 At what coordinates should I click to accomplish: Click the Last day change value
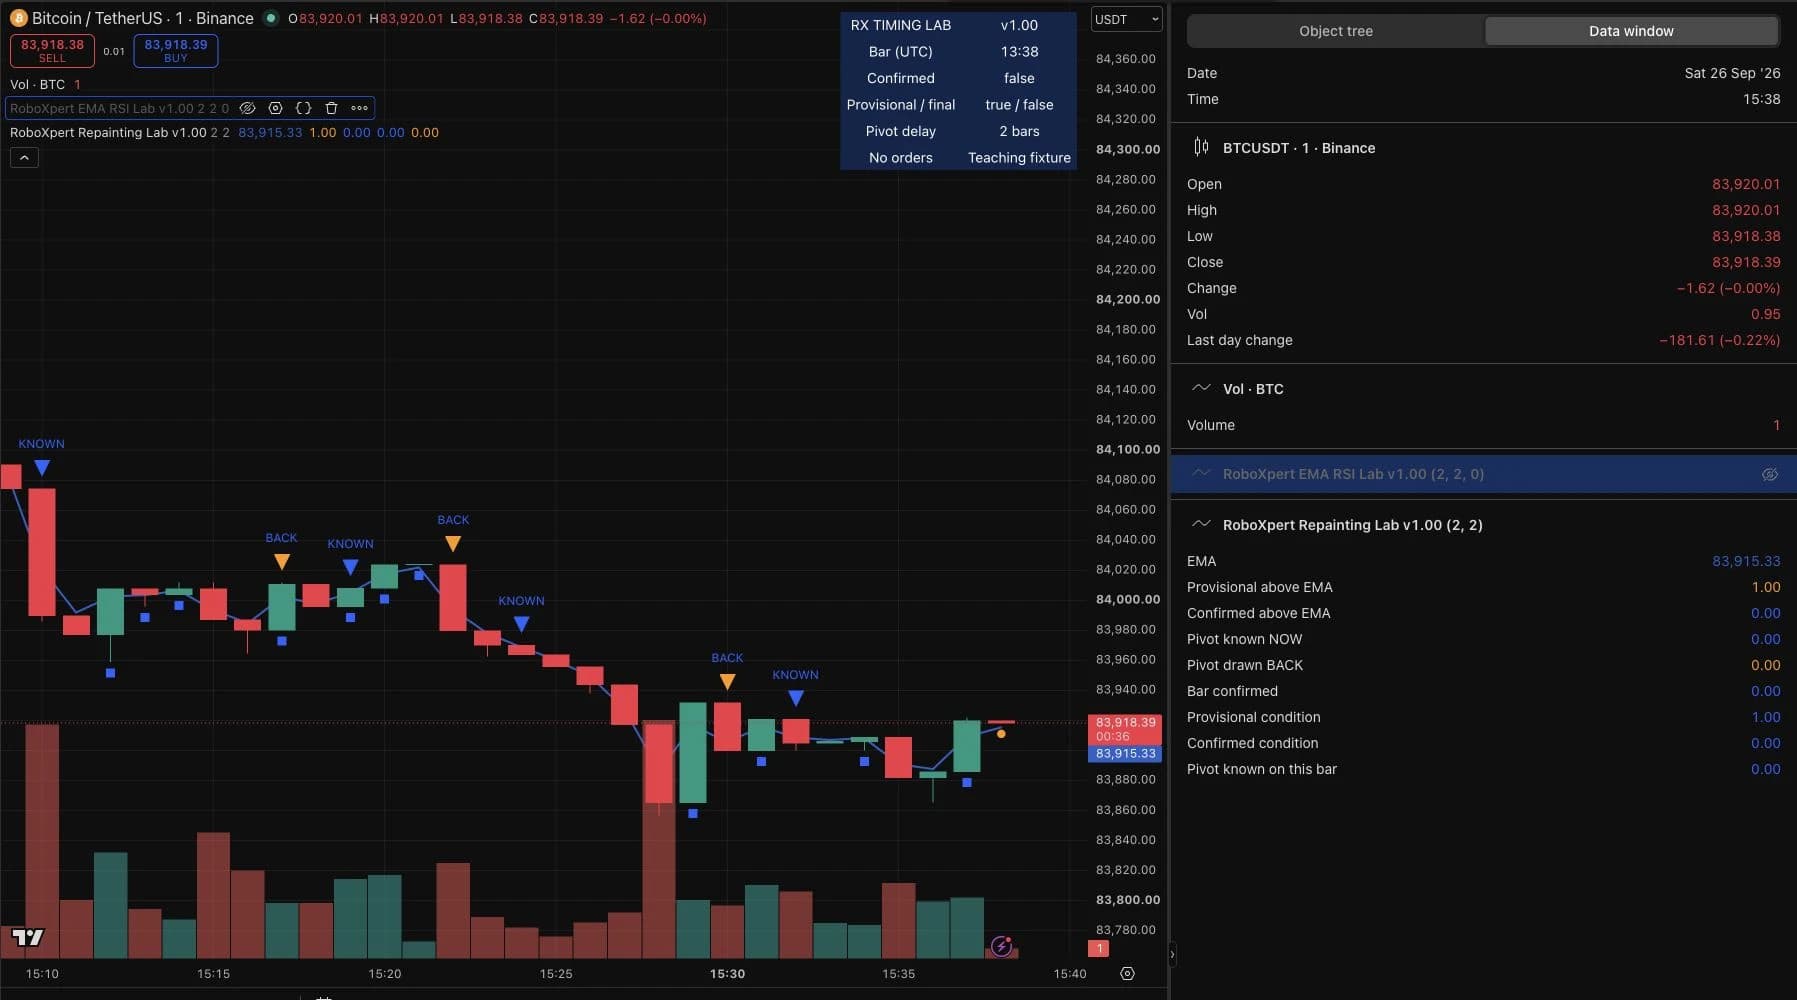(1719, 340)
